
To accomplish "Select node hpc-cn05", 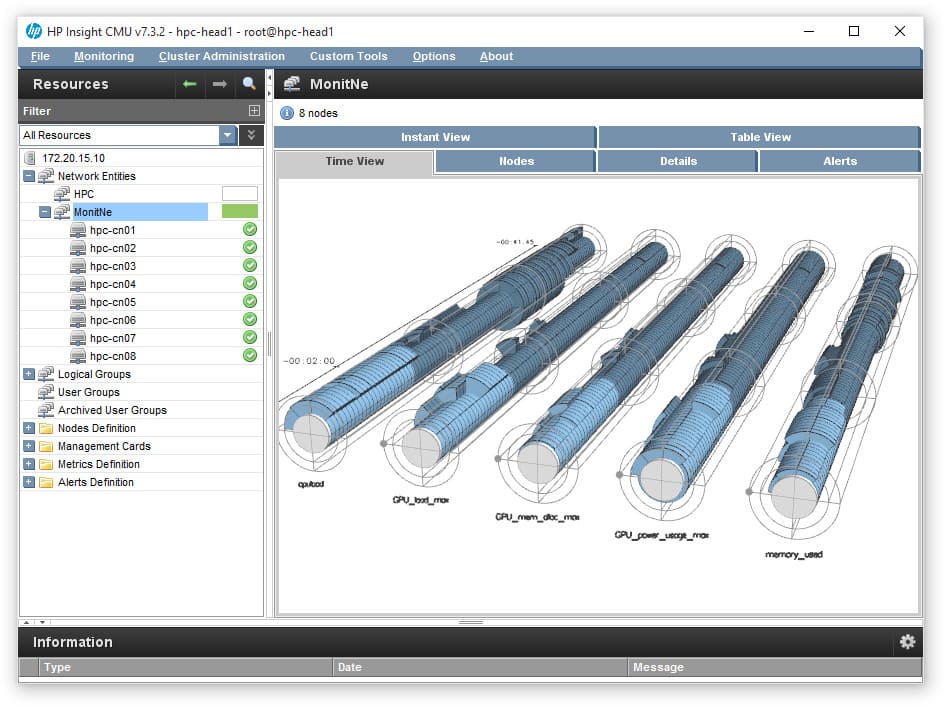I will [x=112, y=302].
